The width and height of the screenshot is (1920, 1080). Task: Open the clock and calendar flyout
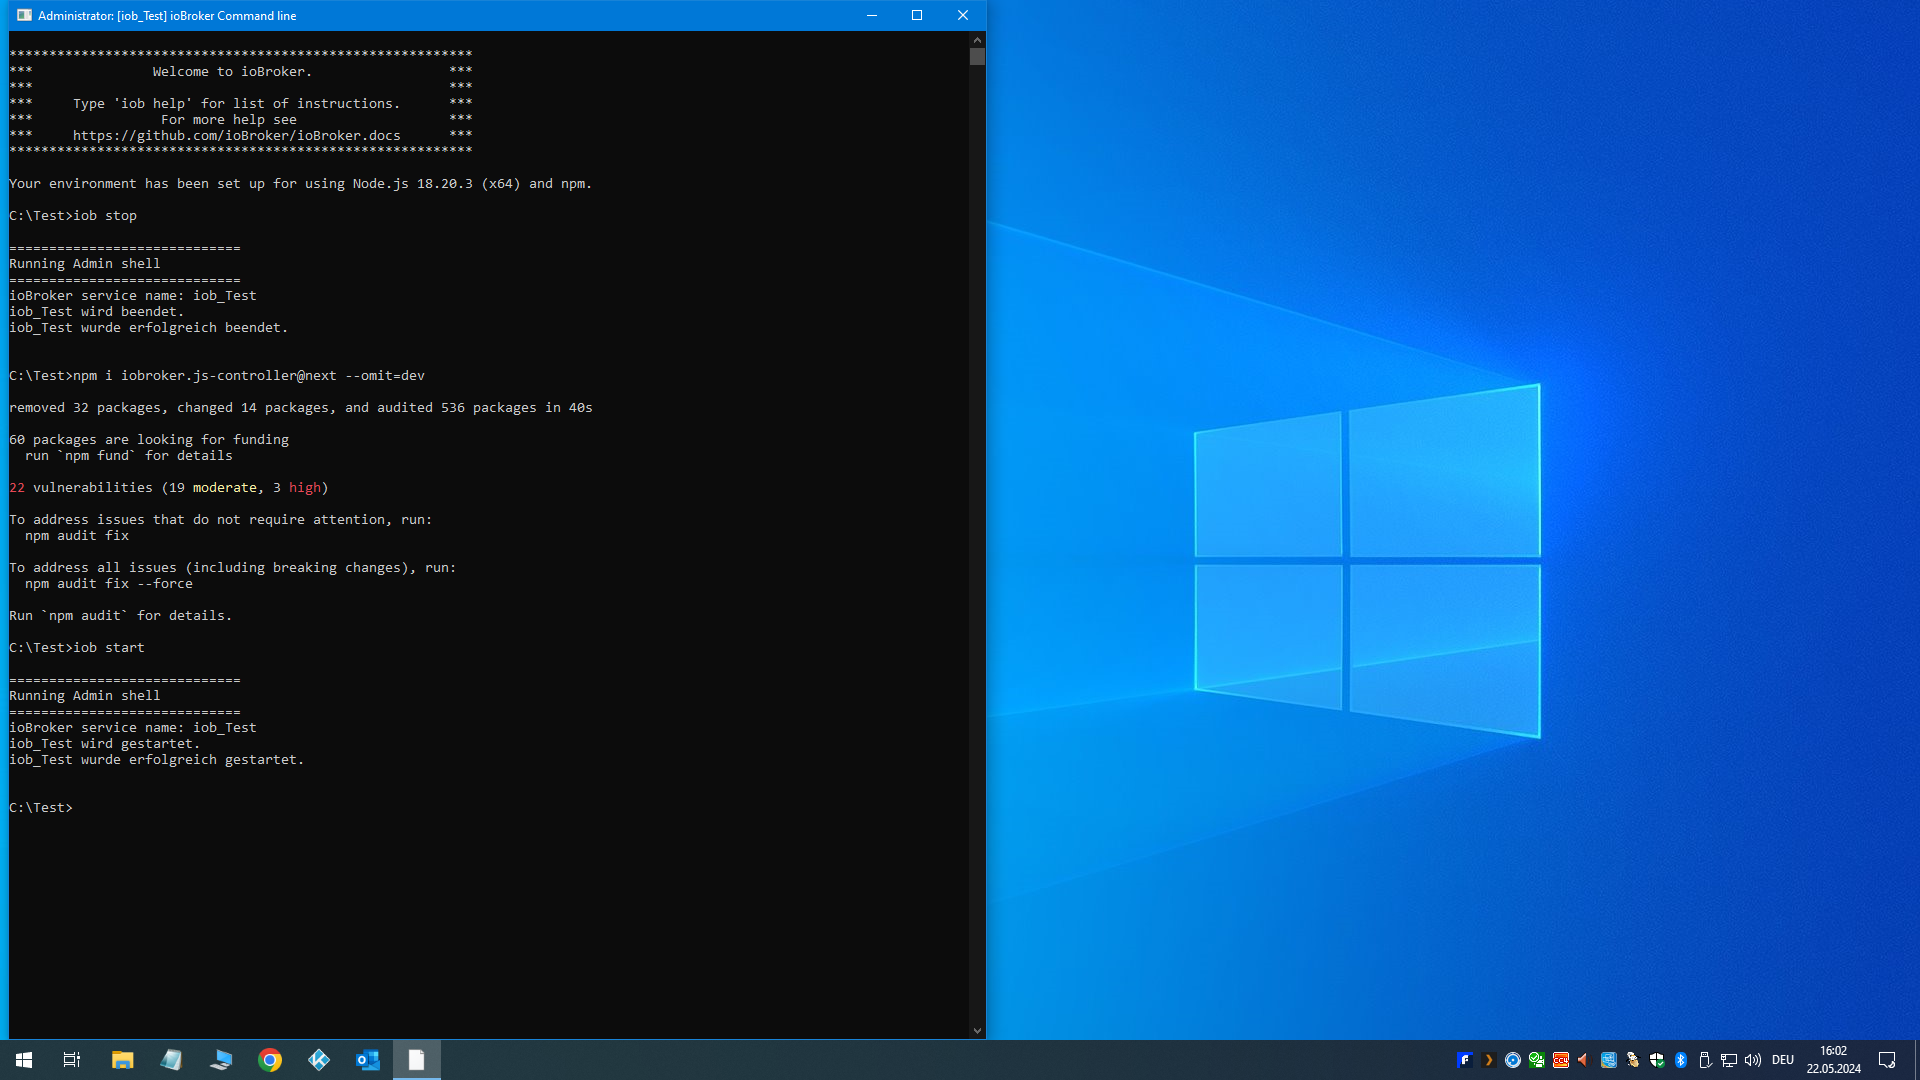click(1834, 1060)
